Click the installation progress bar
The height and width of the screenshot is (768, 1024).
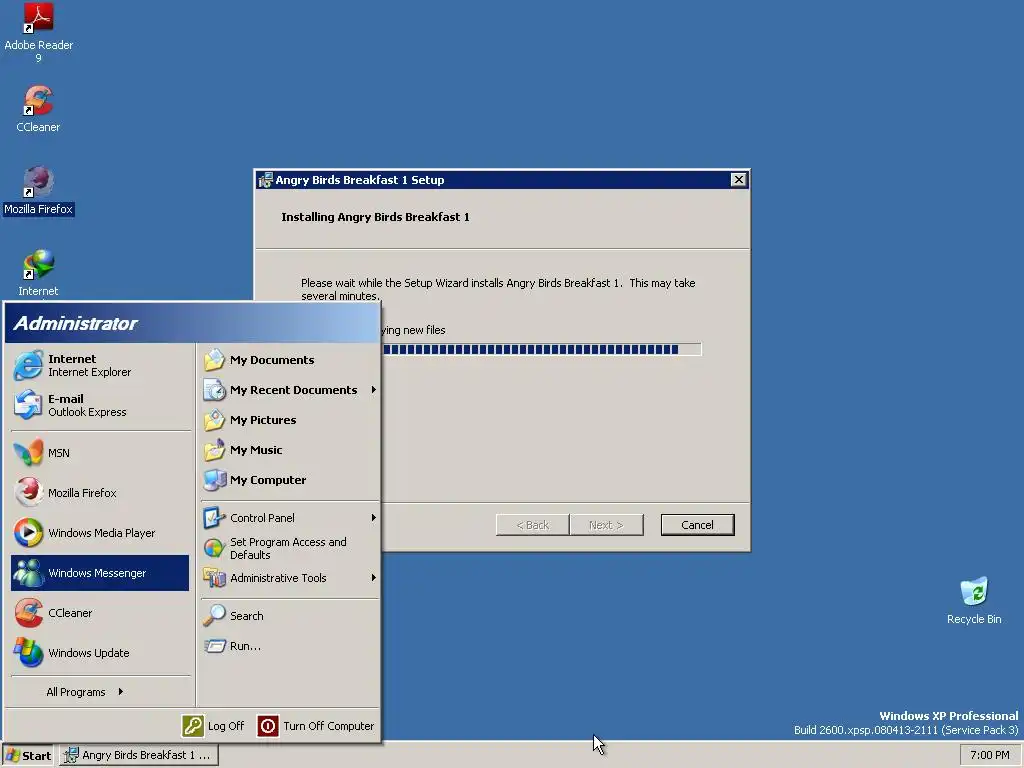[x=541, y=349]
